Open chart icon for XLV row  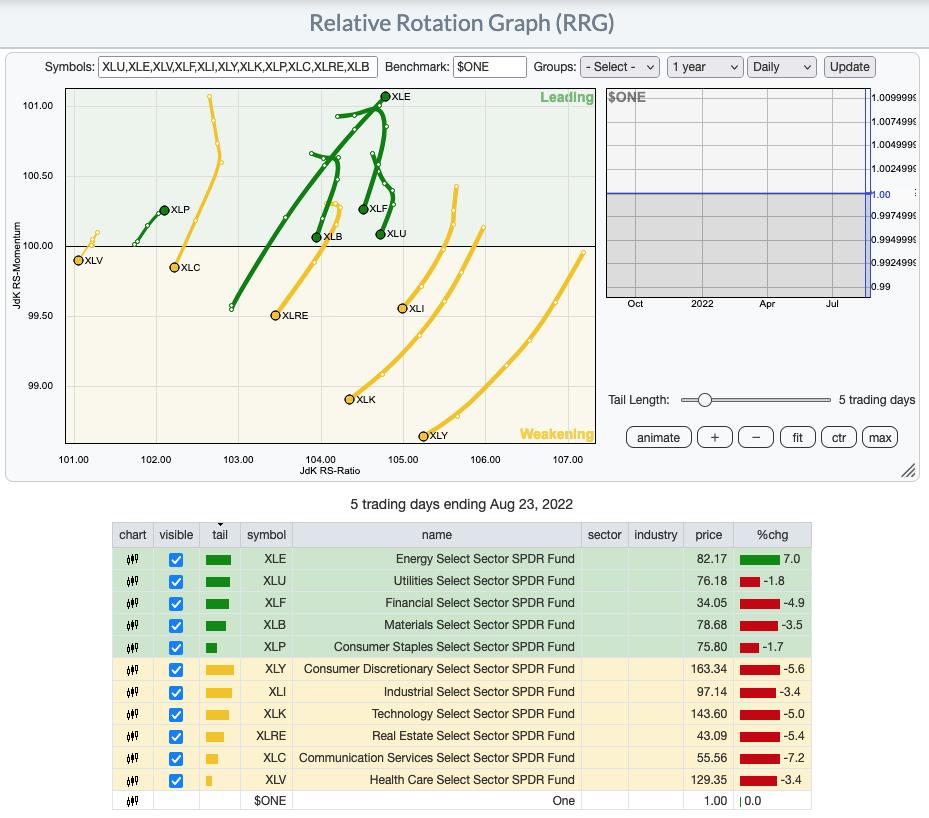(133, 780)
